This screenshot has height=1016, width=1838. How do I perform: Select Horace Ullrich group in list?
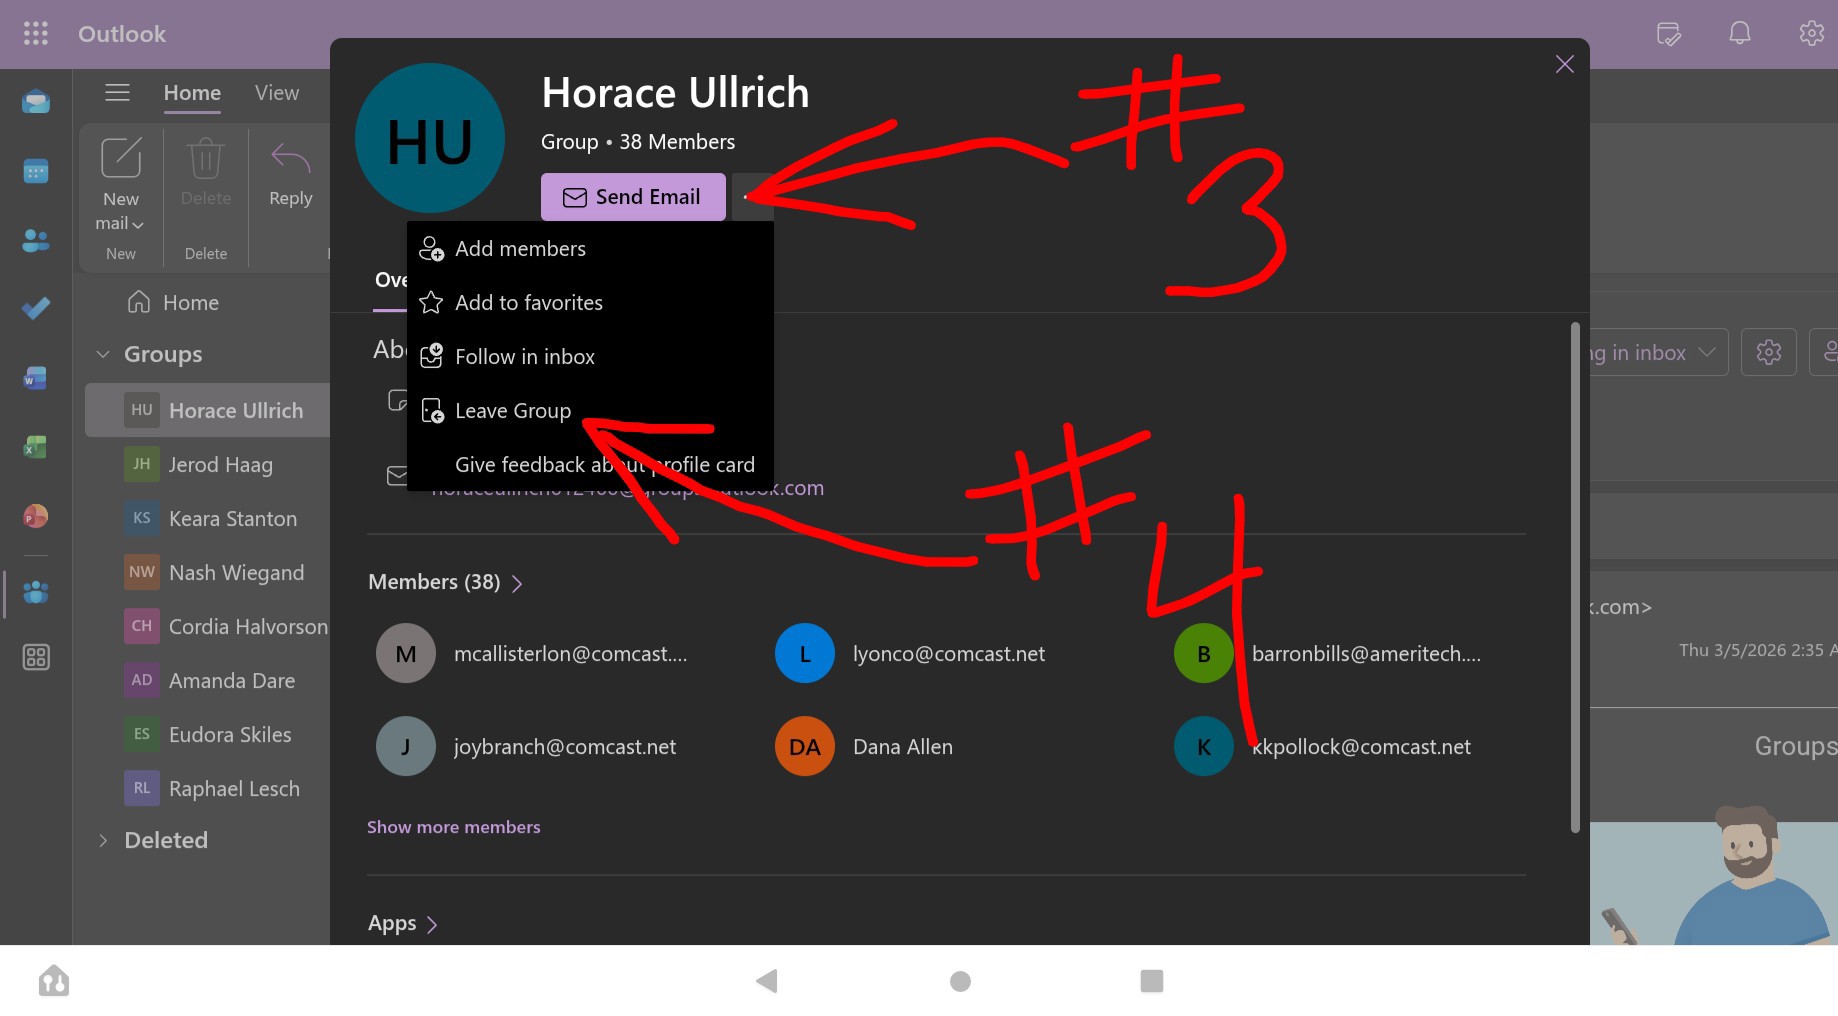(208, 410)
